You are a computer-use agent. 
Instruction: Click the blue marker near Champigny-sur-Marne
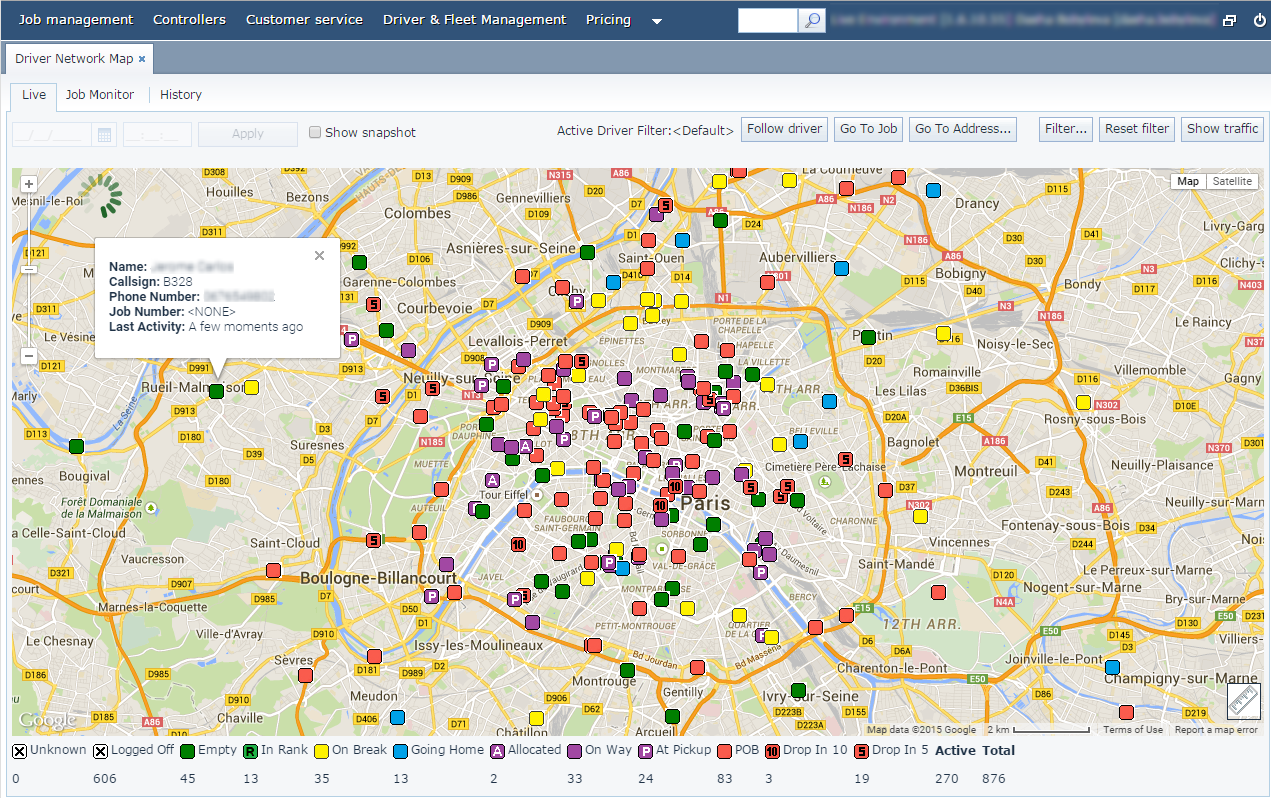1112,667
